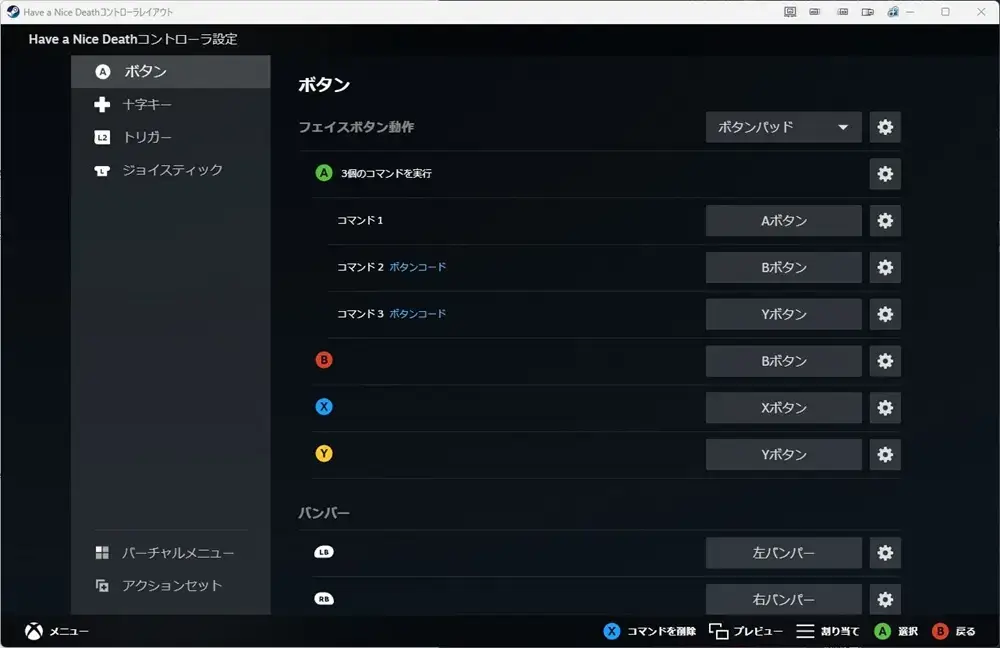The height and width of the screenshot is (648, 1000).
Task: Open gear settings for コマンド 1
Action: [885, 221]
